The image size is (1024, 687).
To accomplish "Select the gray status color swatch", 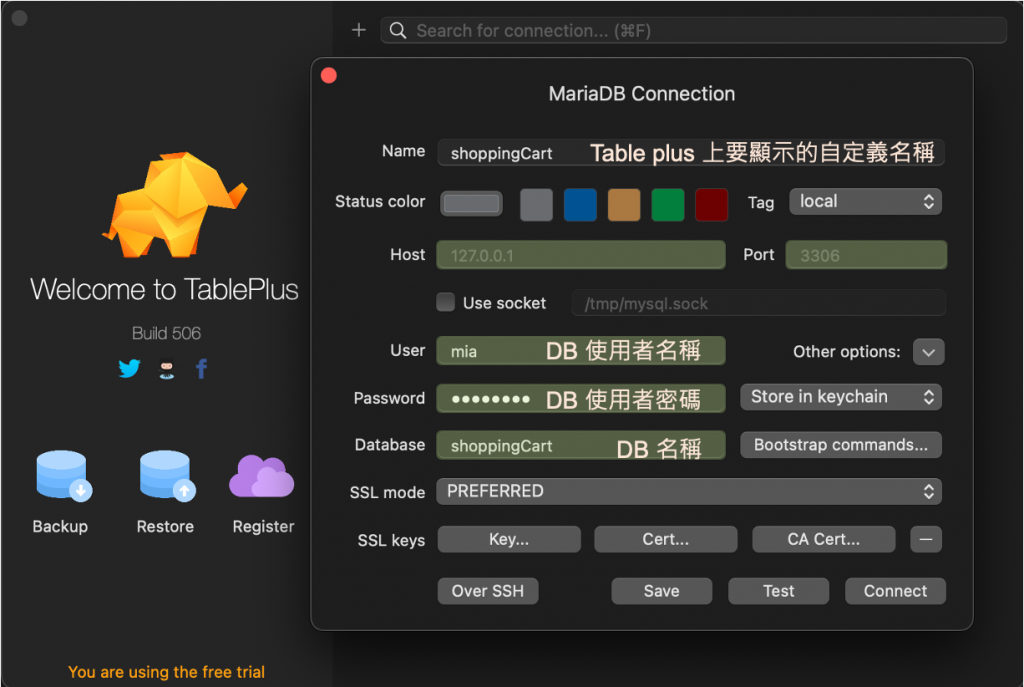I will pos(536,204).
